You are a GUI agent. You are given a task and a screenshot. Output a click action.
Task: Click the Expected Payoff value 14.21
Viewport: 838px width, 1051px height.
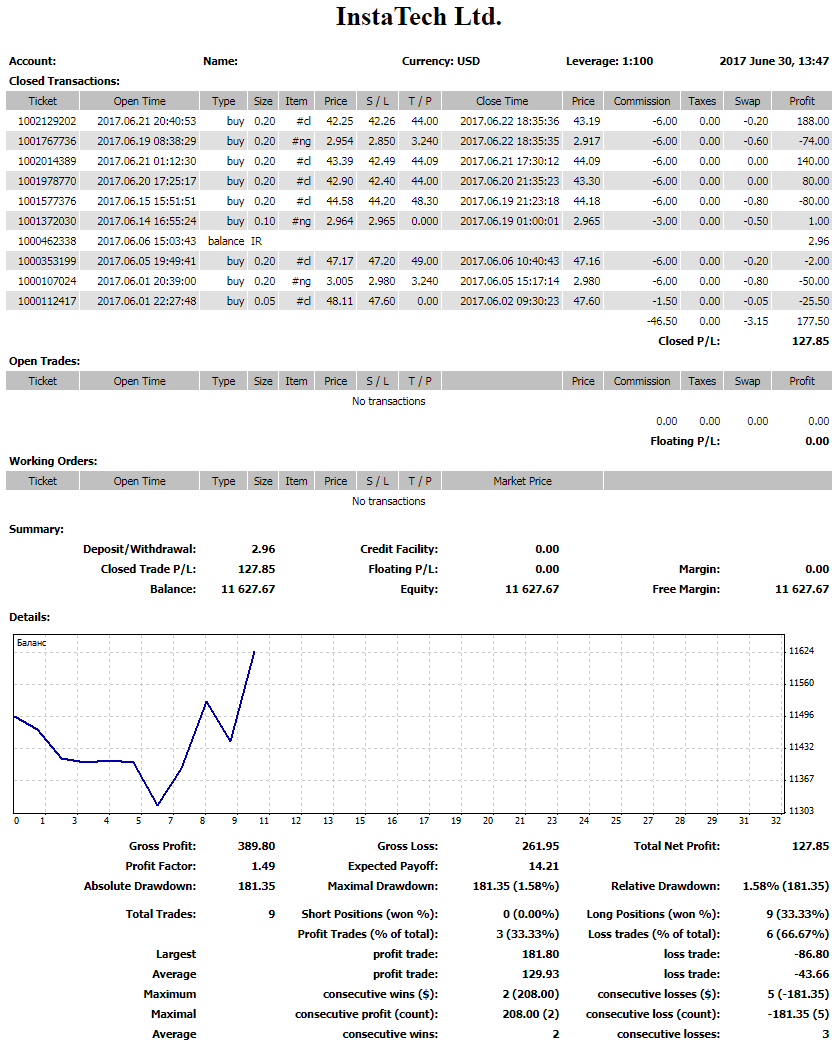(x=544, y=867)
